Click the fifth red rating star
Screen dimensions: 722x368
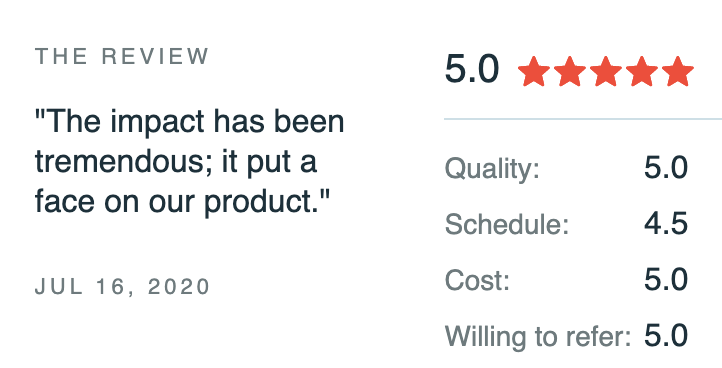point(678,71)
